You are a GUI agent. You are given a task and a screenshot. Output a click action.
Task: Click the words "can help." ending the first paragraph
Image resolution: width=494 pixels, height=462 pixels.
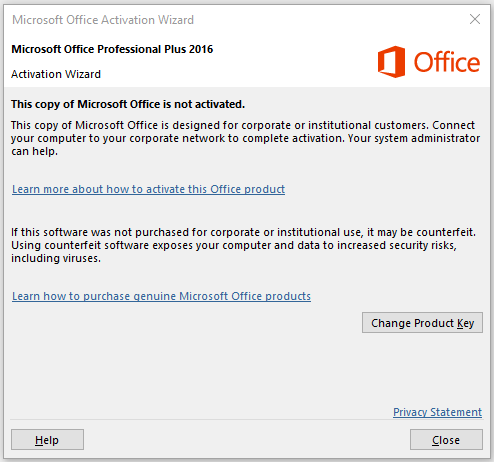pos(35,151)
